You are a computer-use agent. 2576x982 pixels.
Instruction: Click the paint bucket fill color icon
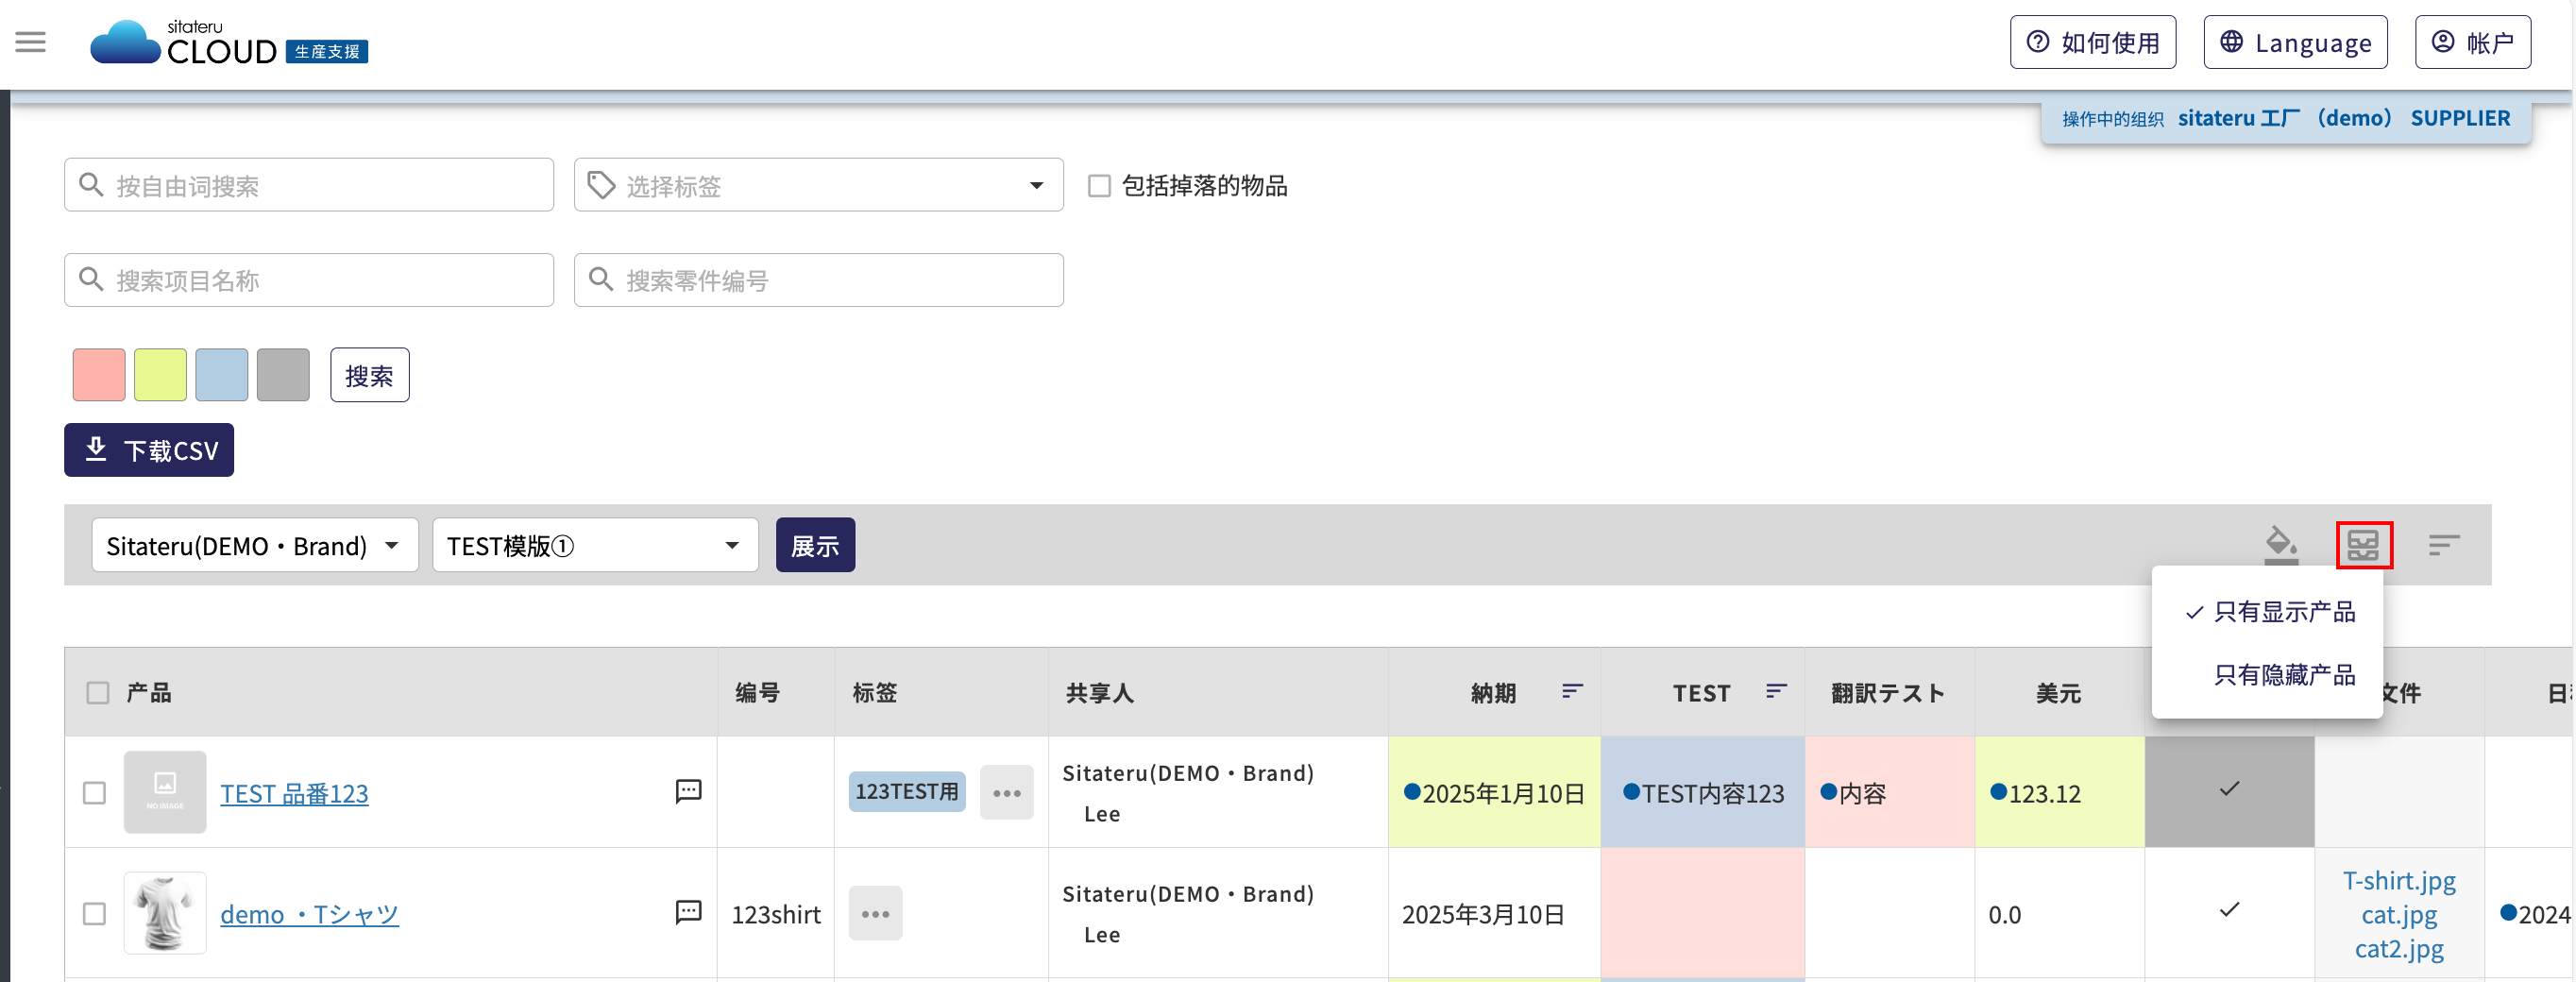point(2280,545)
